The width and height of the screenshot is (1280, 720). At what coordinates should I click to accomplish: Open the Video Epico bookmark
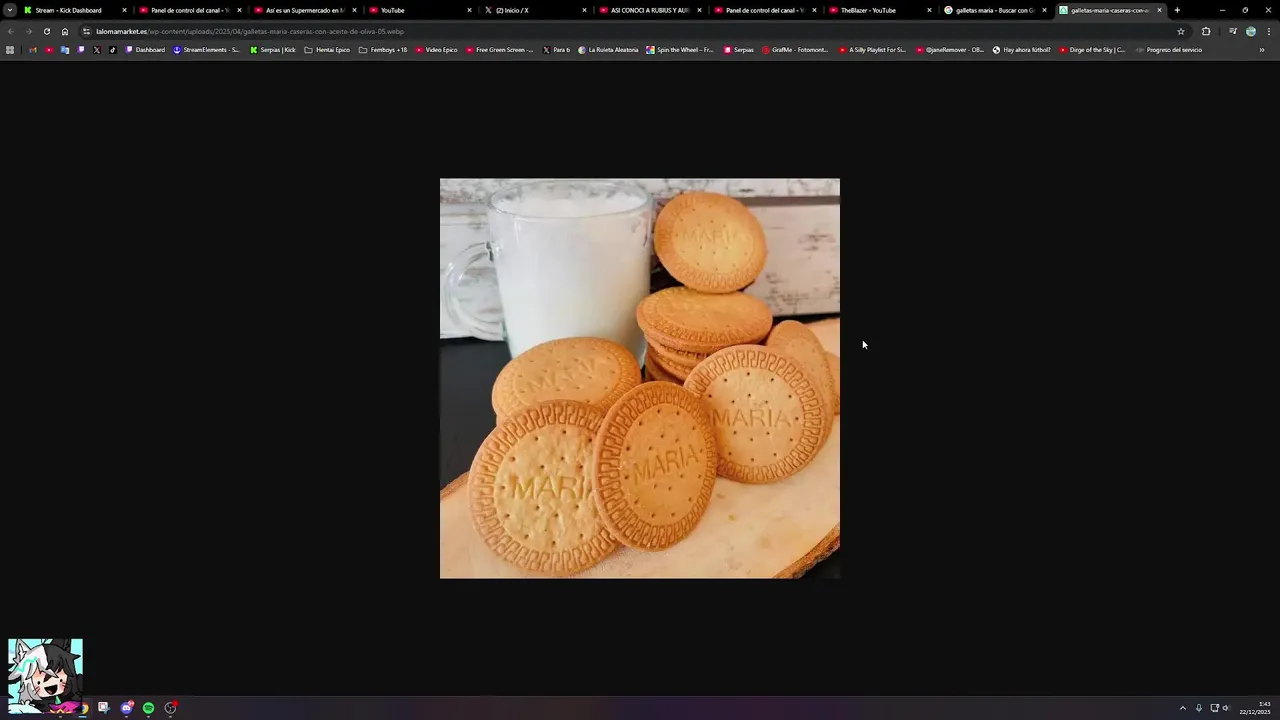click(436, 50)
